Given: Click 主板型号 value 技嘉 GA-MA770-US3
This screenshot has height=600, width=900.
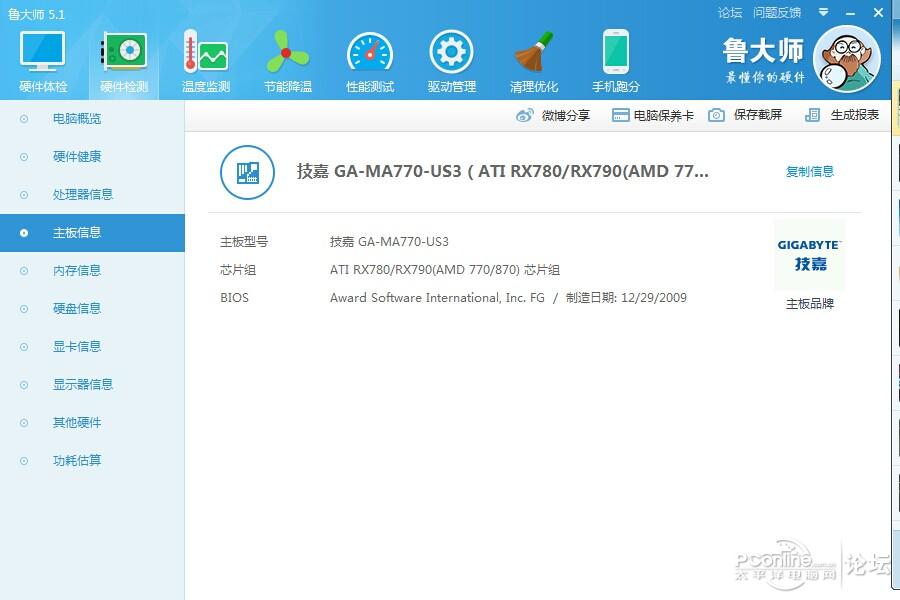Looking at the screenshot, I should pyautogui.click(x=389, y=242).
